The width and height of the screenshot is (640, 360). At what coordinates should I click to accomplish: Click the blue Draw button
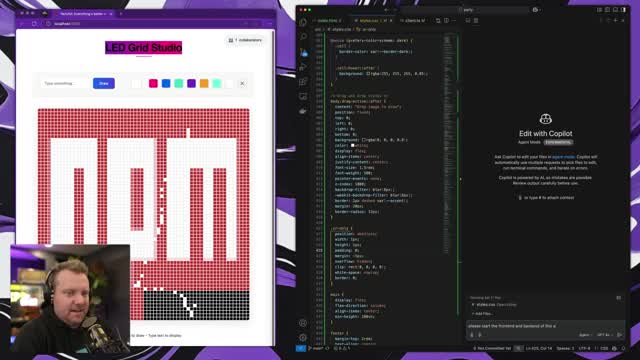[104, 83]
